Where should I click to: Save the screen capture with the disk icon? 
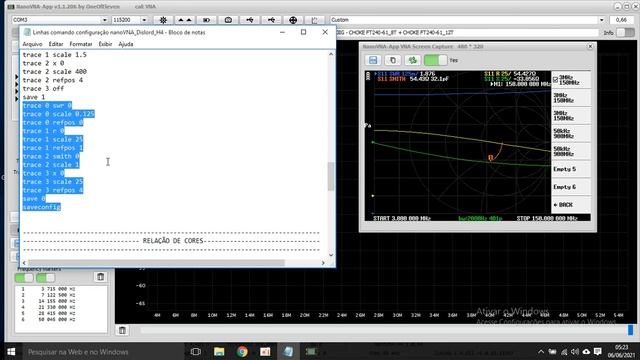coord(373,60)
